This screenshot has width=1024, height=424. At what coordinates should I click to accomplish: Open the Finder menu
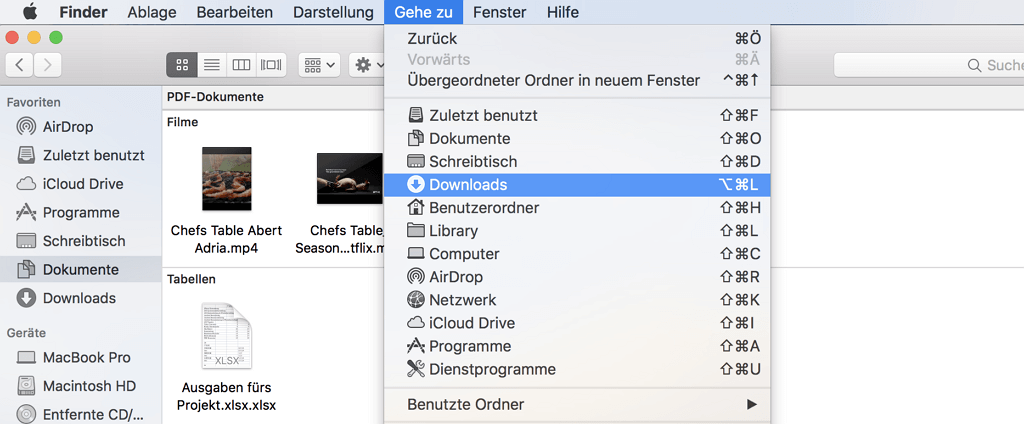(84, 12)
